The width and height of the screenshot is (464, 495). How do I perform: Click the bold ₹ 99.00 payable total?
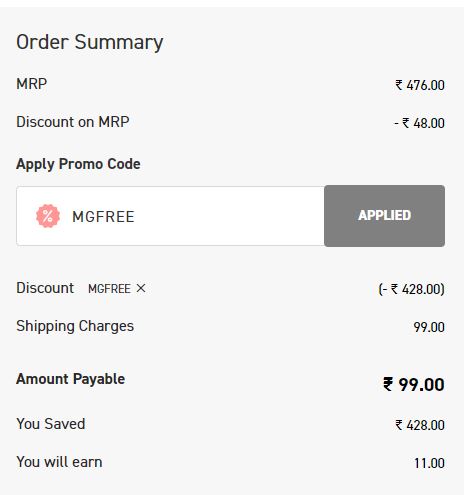coord(414,384)
